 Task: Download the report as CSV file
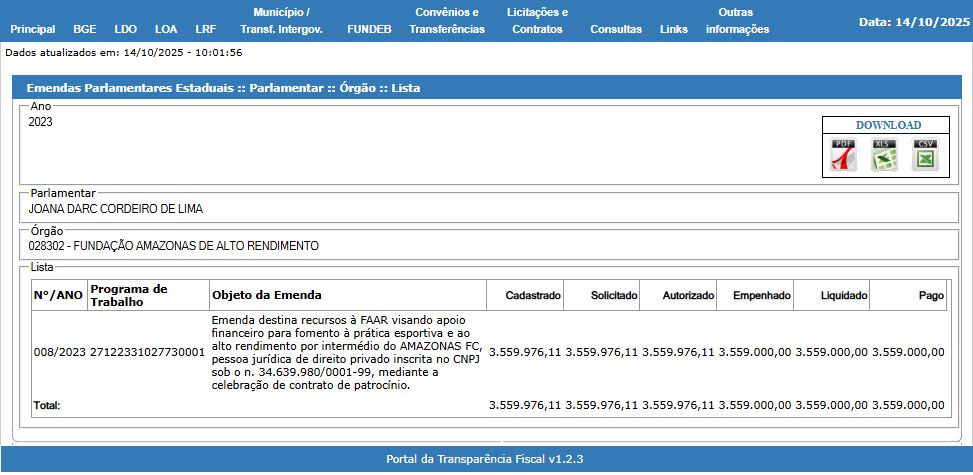[x=925, y=156]
